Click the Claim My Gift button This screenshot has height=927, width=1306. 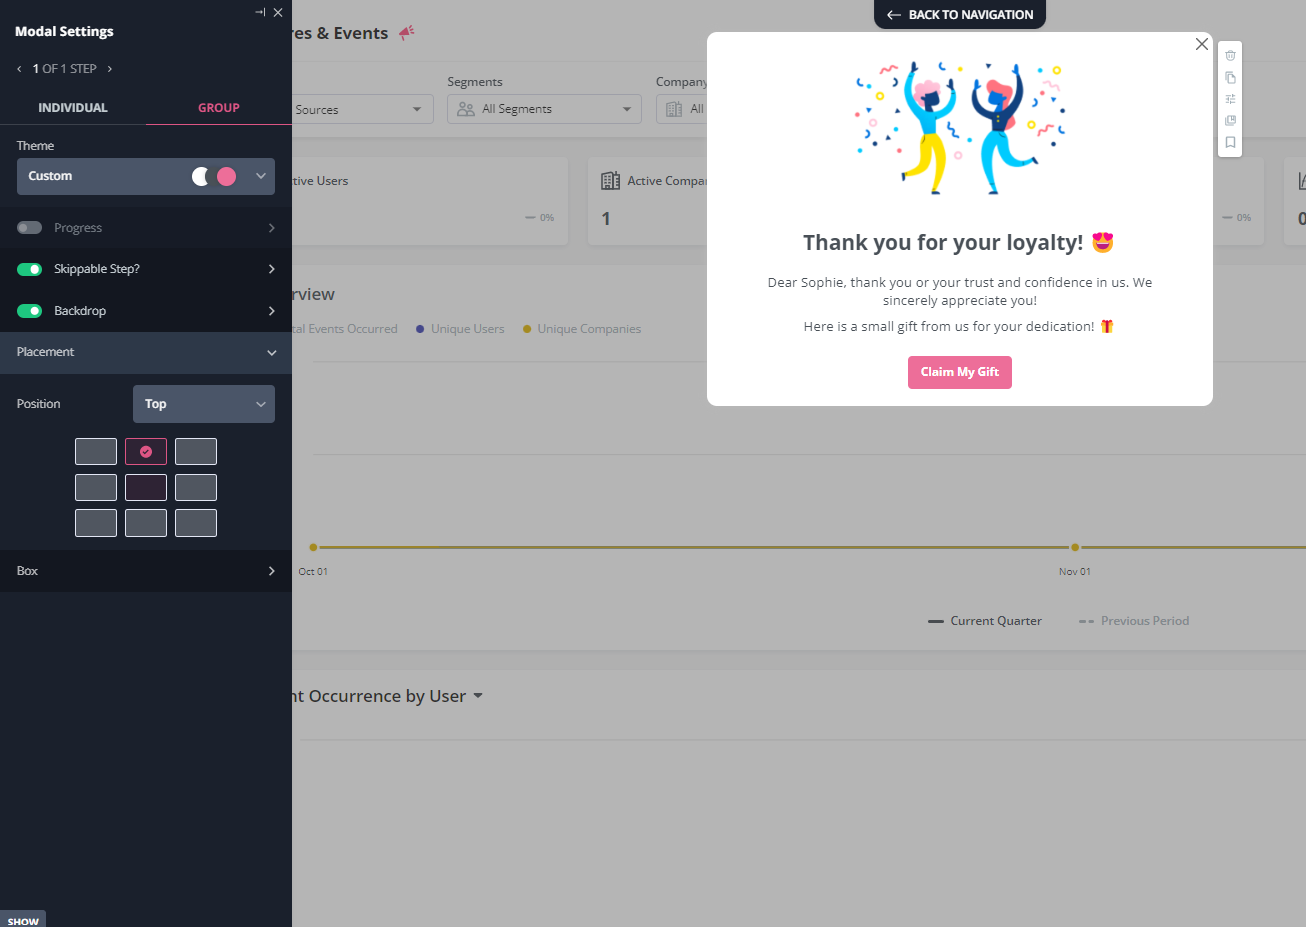960,372
